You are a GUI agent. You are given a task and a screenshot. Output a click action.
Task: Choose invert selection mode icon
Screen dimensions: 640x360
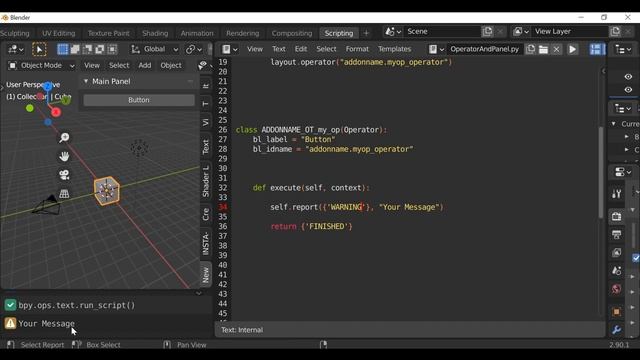point(100,49)
